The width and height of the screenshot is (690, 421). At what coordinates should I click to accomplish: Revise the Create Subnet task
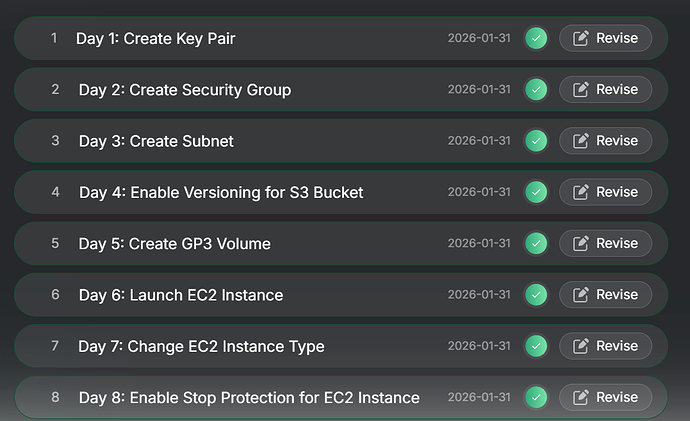click(x=605, y=141)
